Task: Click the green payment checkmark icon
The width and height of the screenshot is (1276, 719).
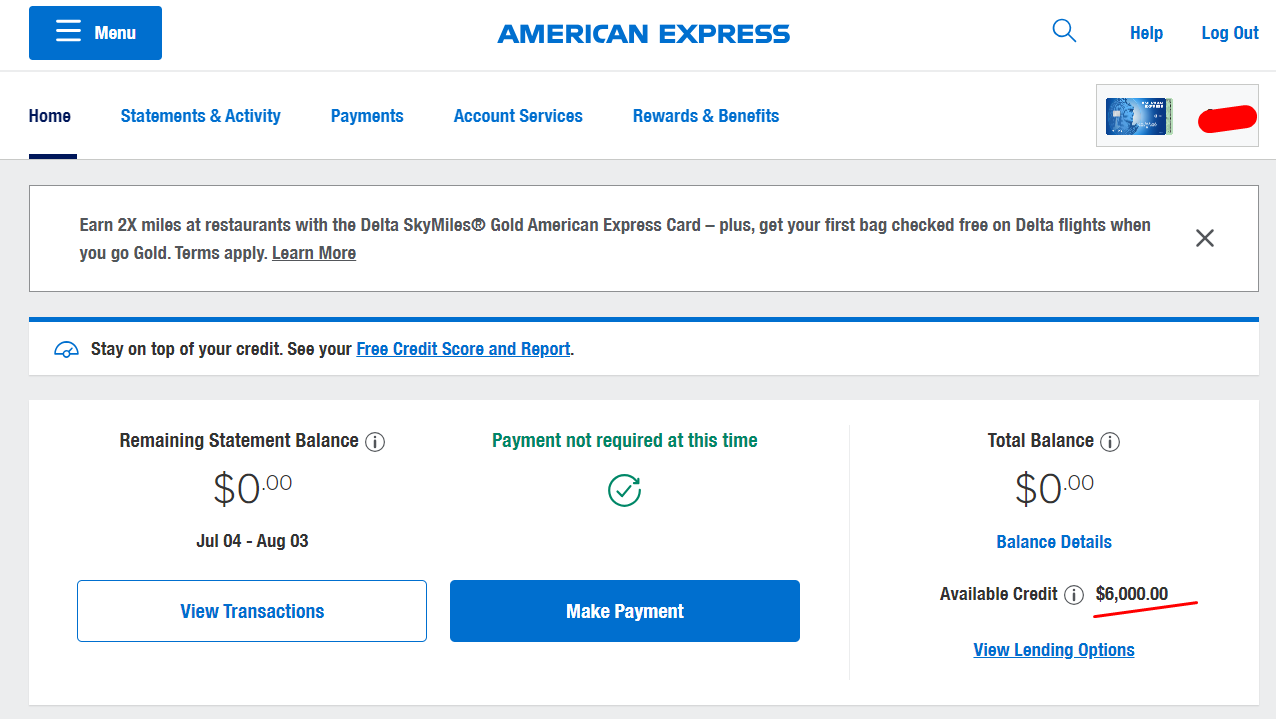Action: coord(625,490)
